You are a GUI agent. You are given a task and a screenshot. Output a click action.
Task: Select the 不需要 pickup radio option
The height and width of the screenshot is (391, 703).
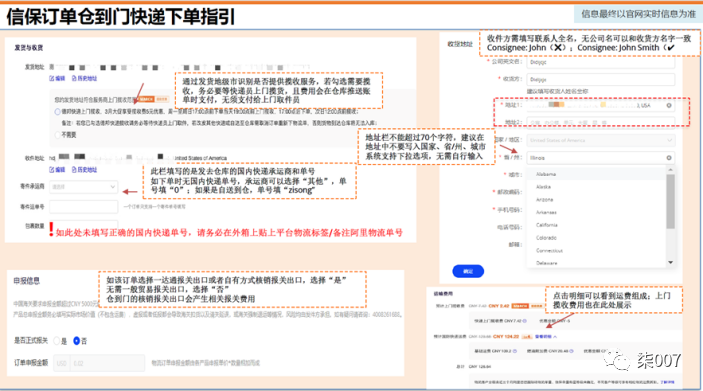(57, 135)
